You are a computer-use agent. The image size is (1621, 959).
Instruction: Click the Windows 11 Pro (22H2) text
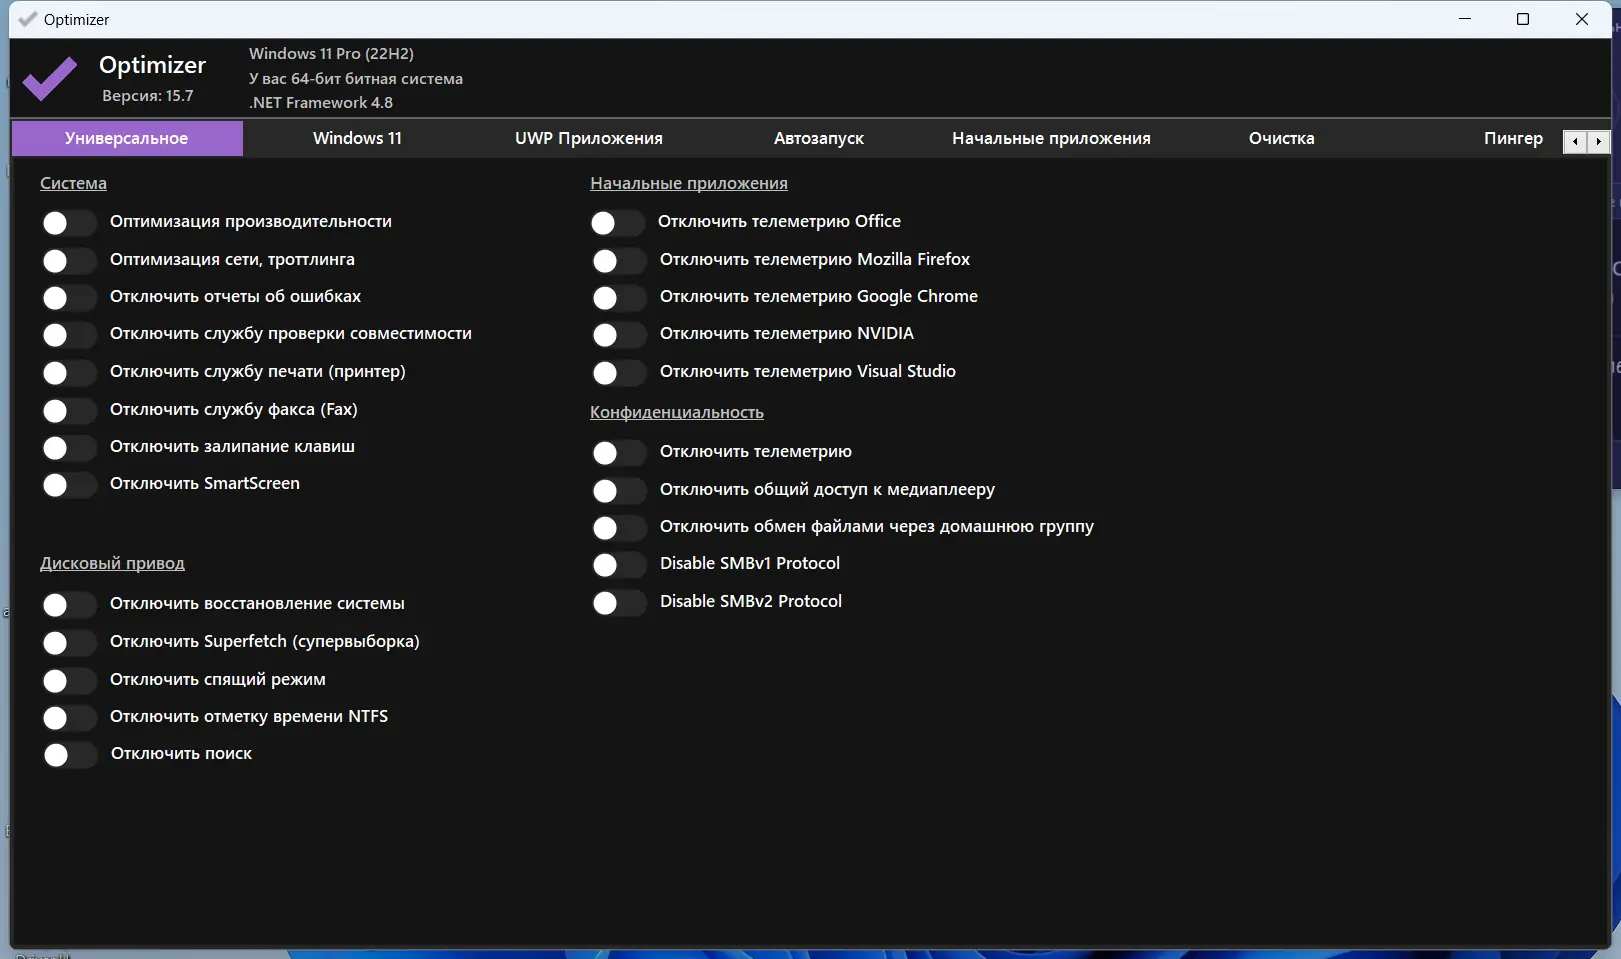tap(331, 53)
